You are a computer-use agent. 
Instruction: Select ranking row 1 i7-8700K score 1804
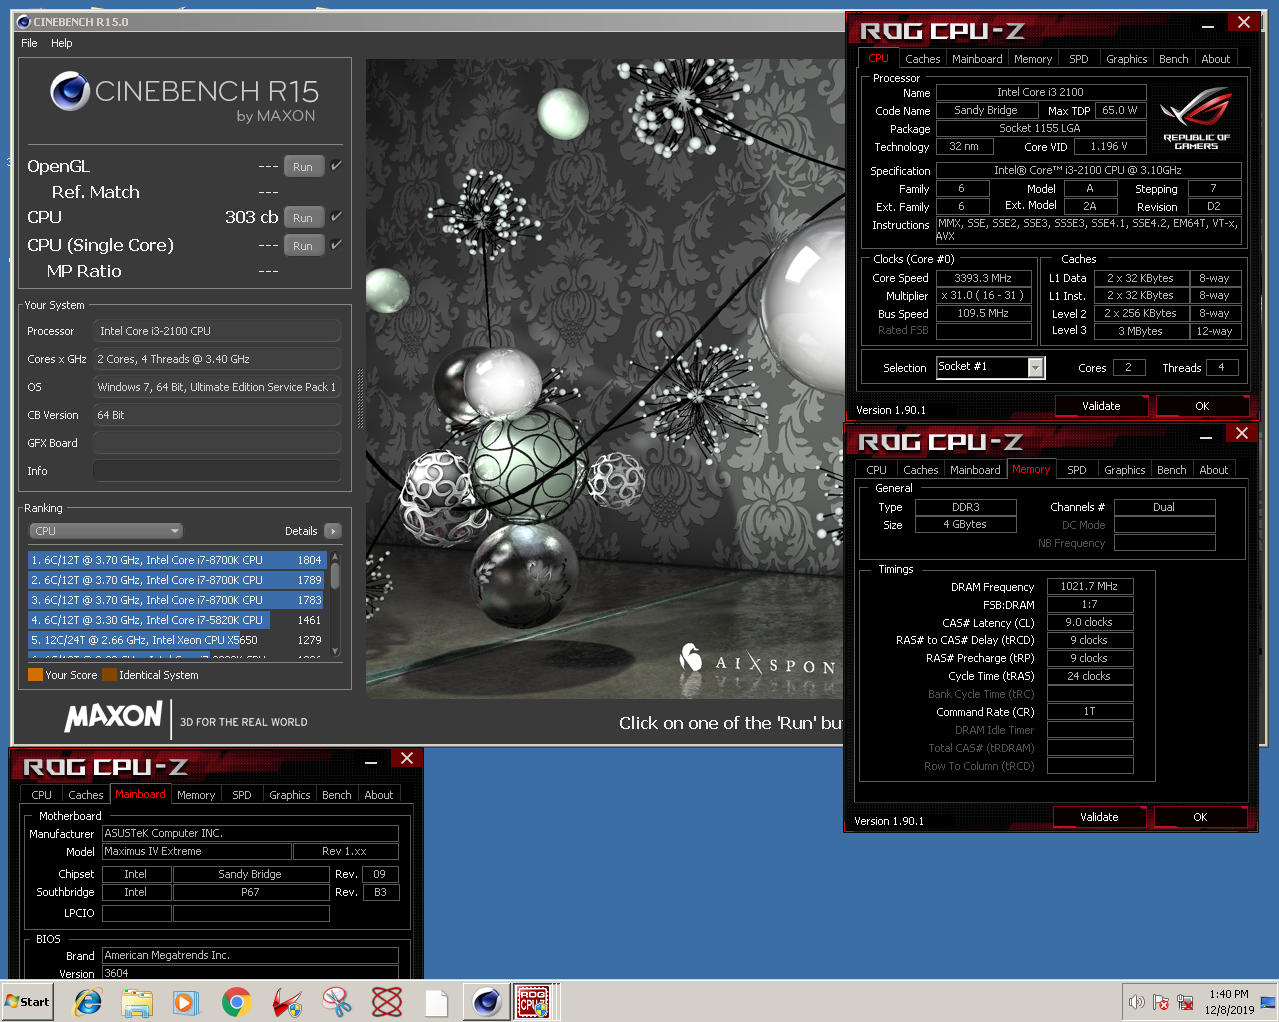point(177,560)
